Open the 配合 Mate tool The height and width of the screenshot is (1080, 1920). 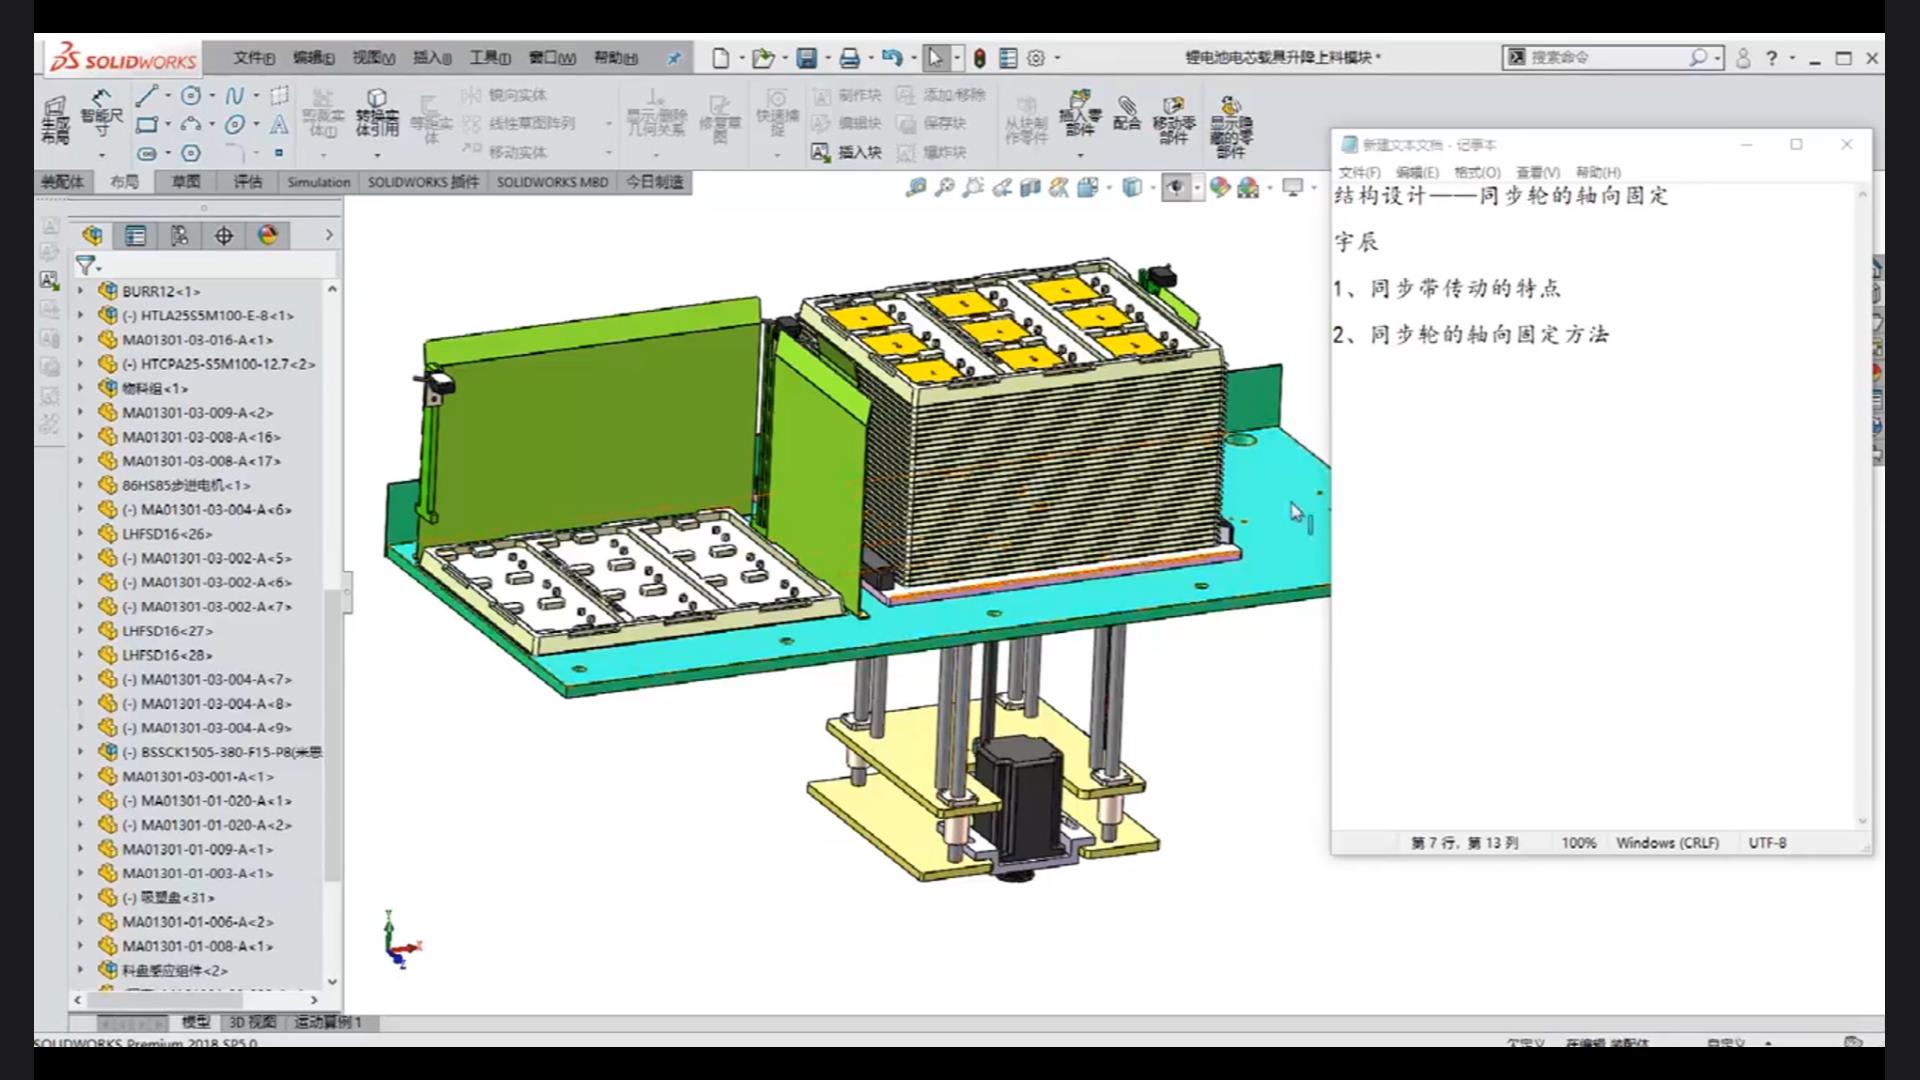click(1127, 113)
